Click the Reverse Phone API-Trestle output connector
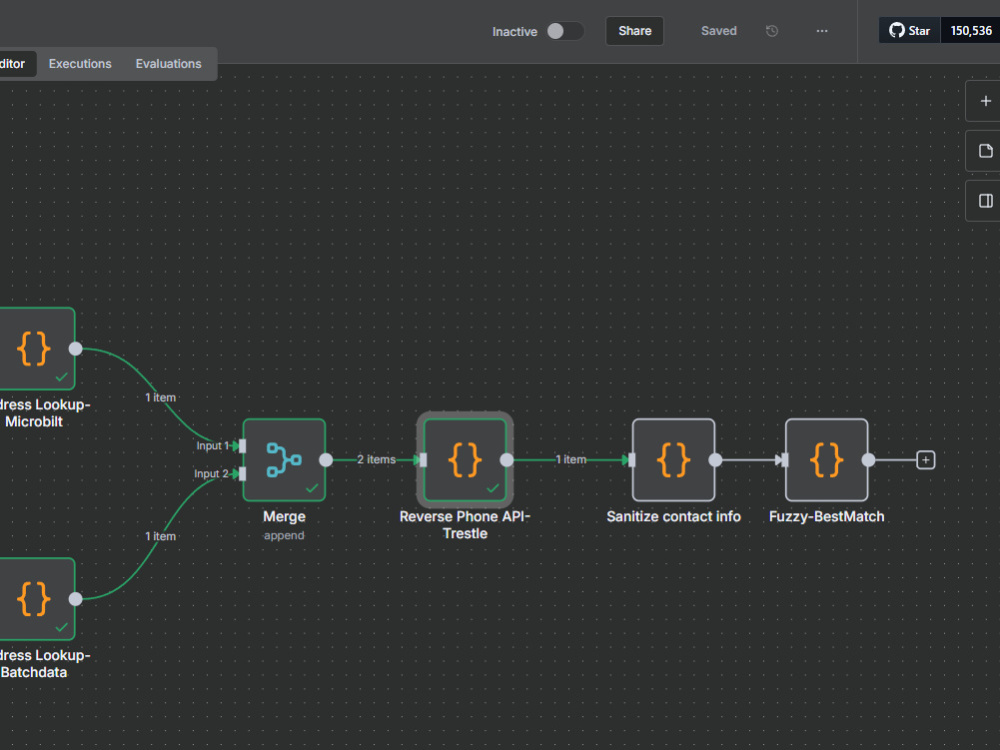1000x750 pixels. tap(507, 460)
